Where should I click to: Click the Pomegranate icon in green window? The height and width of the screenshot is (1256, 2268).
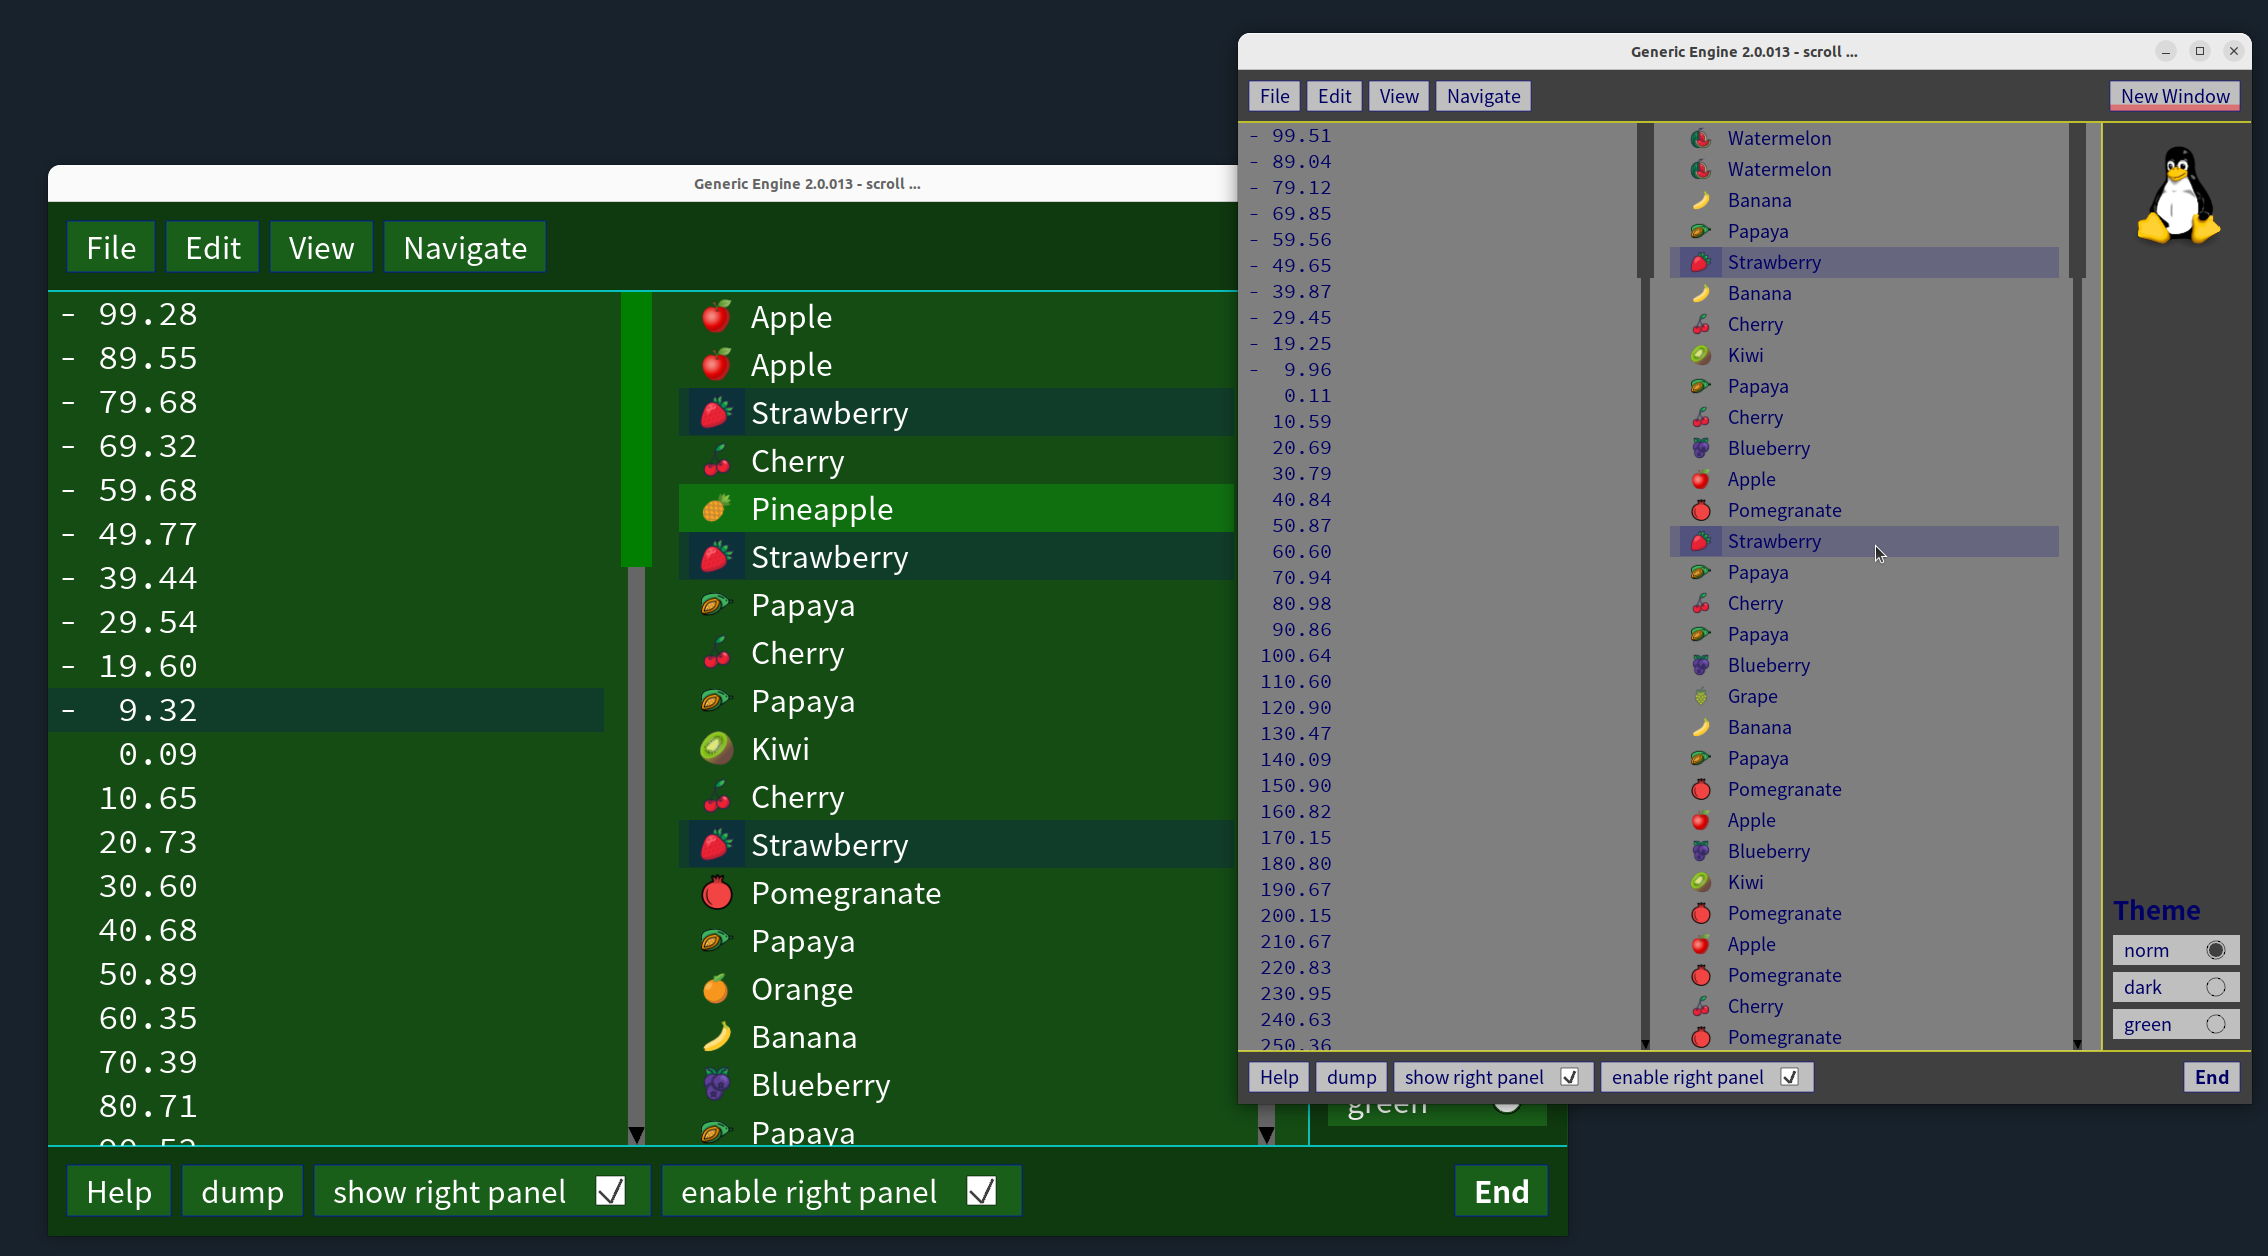point(716,893)
